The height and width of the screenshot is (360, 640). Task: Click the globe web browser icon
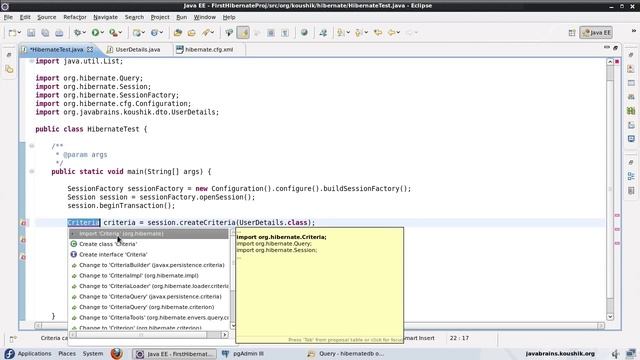304,33
